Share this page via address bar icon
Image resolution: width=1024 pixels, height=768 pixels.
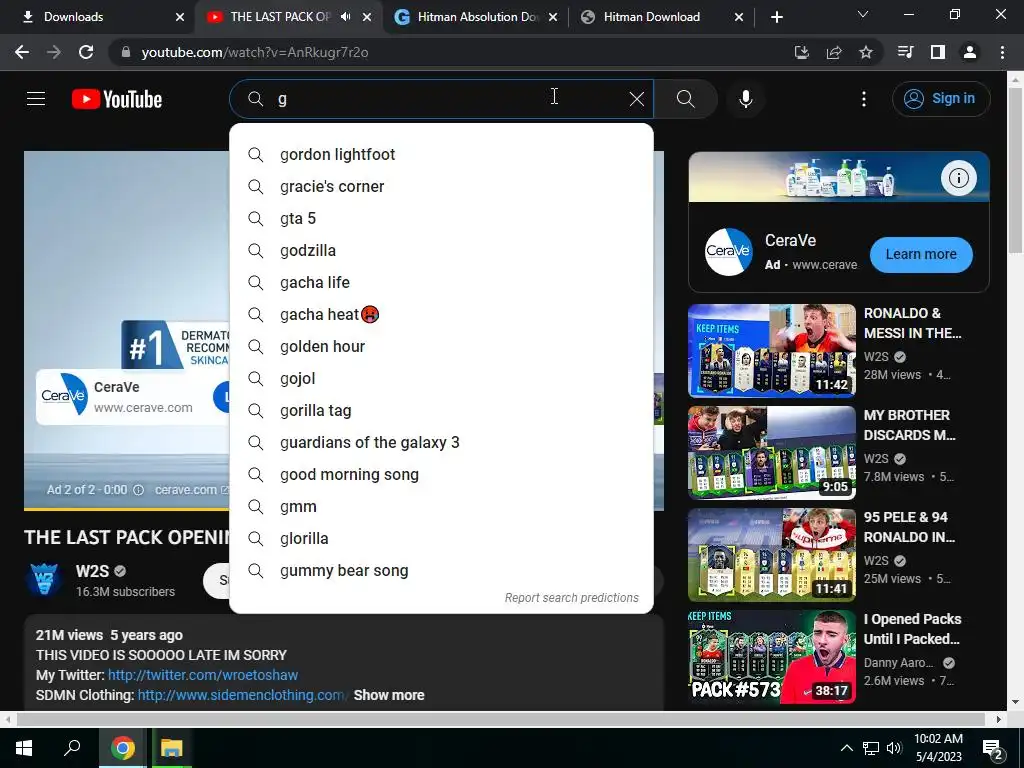[834, 52]
